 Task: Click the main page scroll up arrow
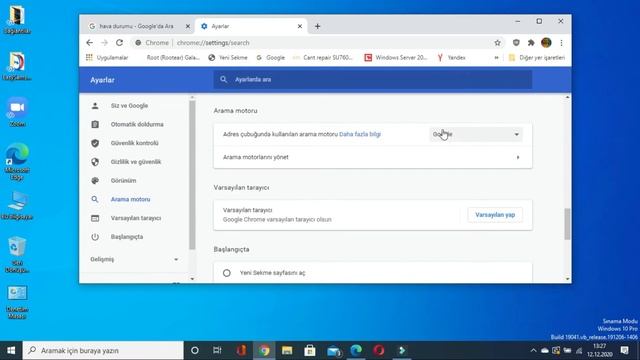click(x=567, y=98)
